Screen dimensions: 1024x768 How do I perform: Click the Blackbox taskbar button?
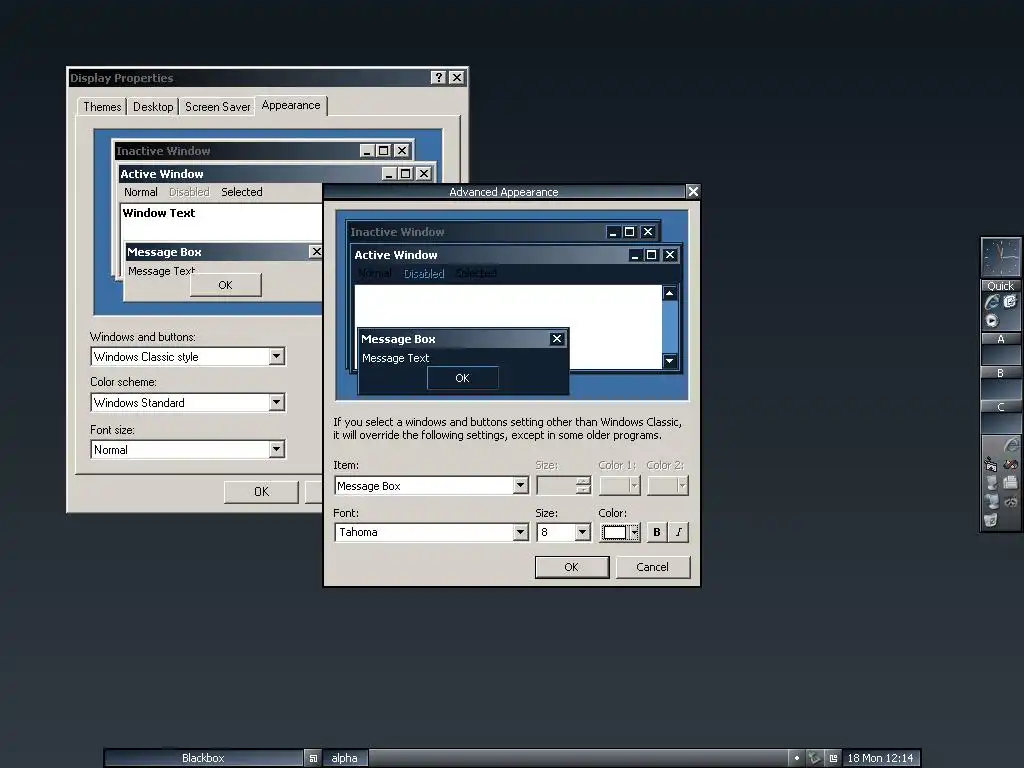(x=203, y=758)
